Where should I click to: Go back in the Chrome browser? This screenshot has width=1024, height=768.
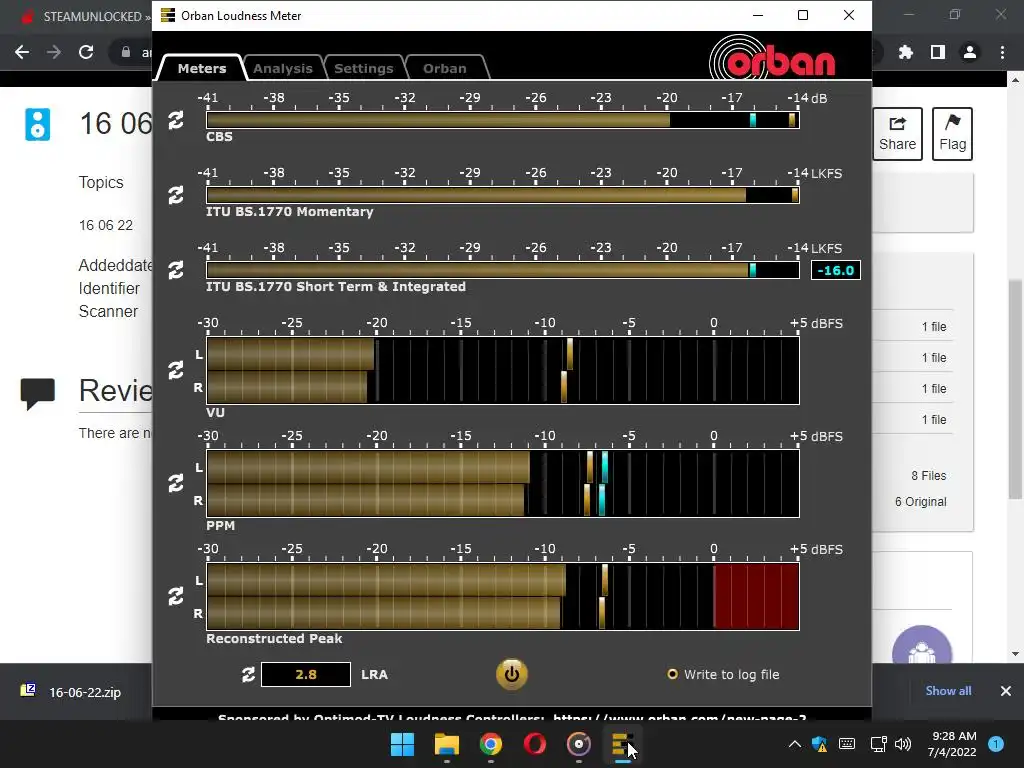22,52
